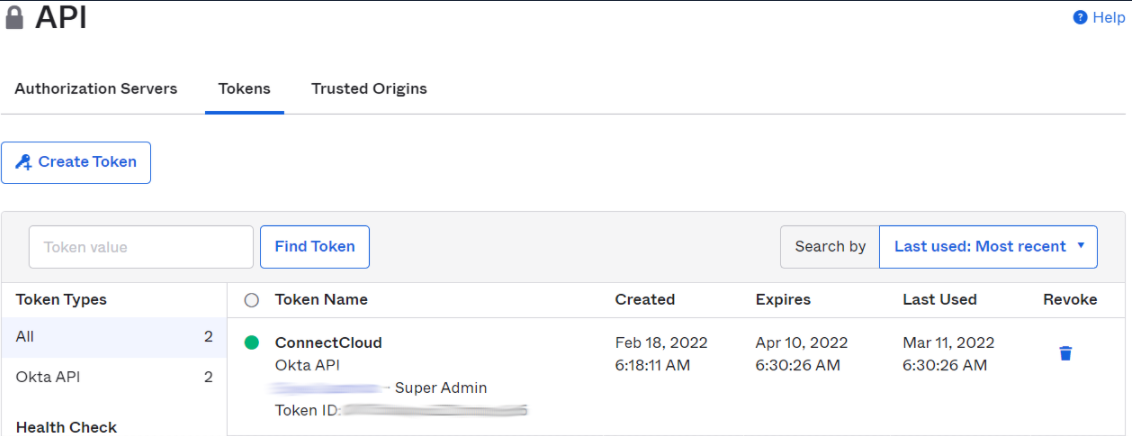
Task: Select the Tokens tab
Action: tap(244, 89)
